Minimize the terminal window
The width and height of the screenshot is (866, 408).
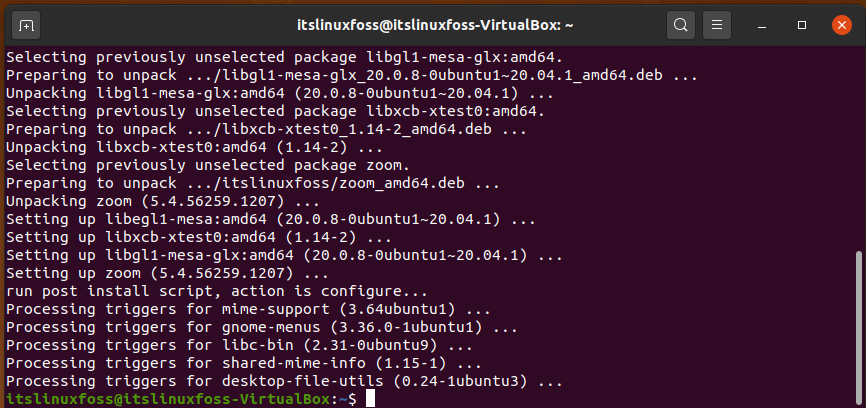(x=762, y=25)
